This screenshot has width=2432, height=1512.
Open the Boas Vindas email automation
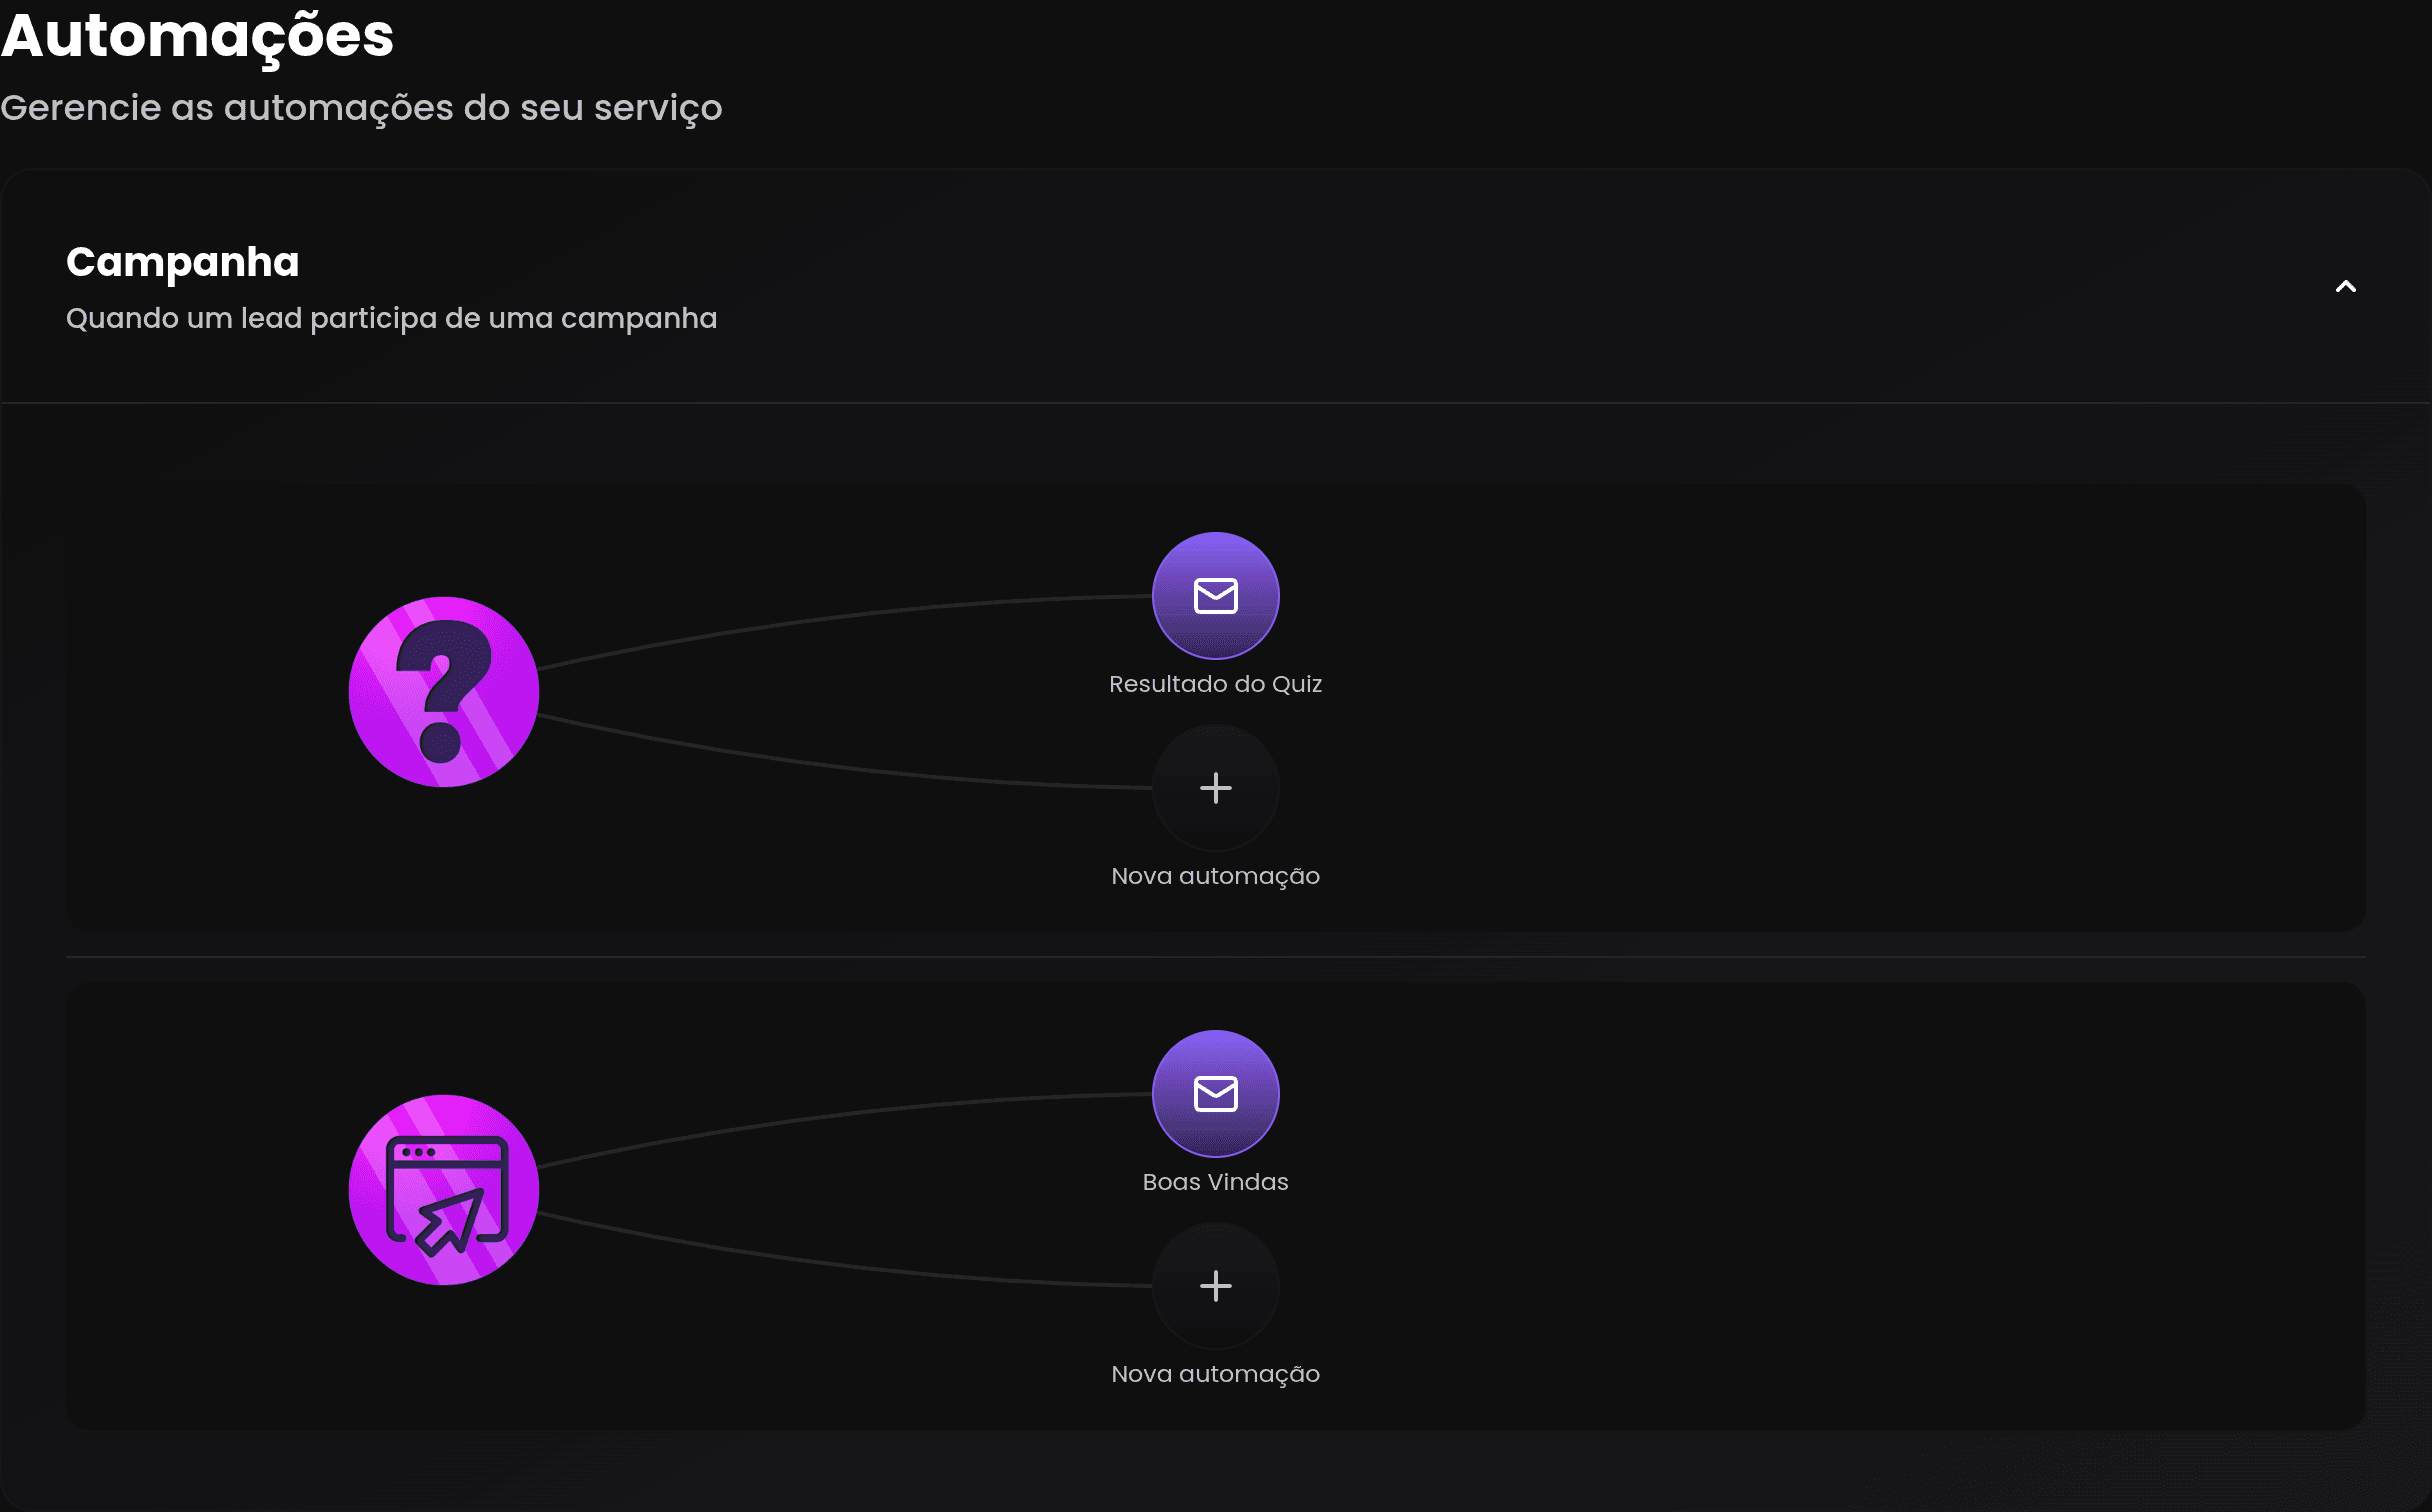pos(1215,1094)
